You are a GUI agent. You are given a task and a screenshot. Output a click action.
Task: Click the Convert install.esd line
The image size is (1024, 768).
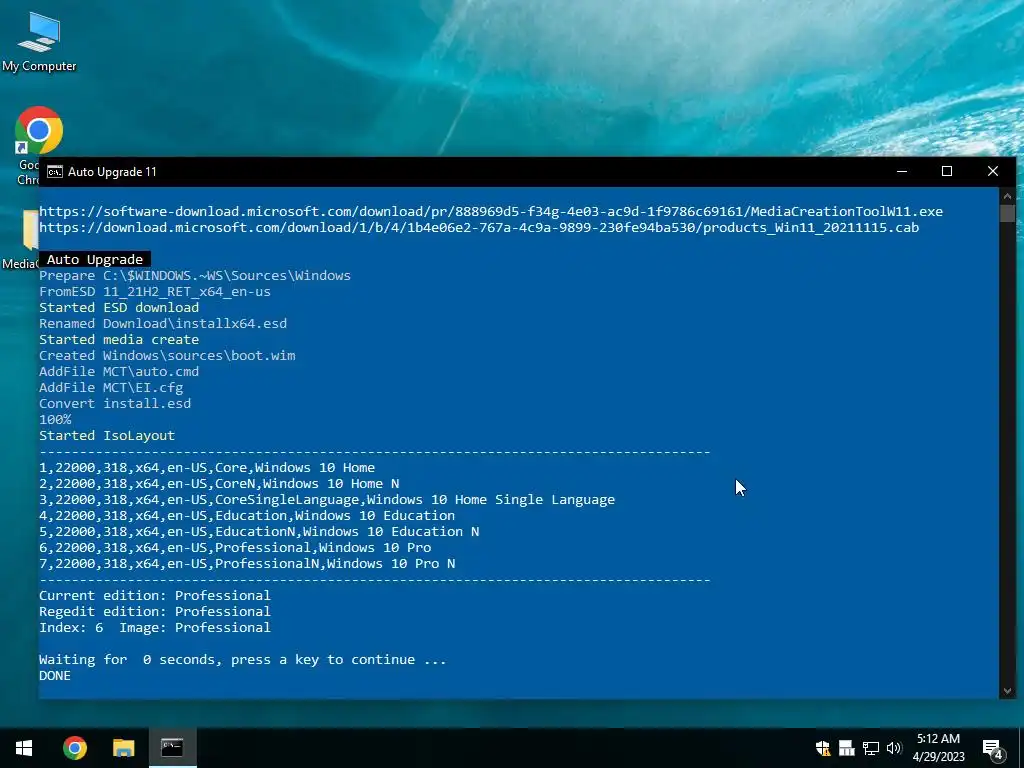tap(115, 404)
